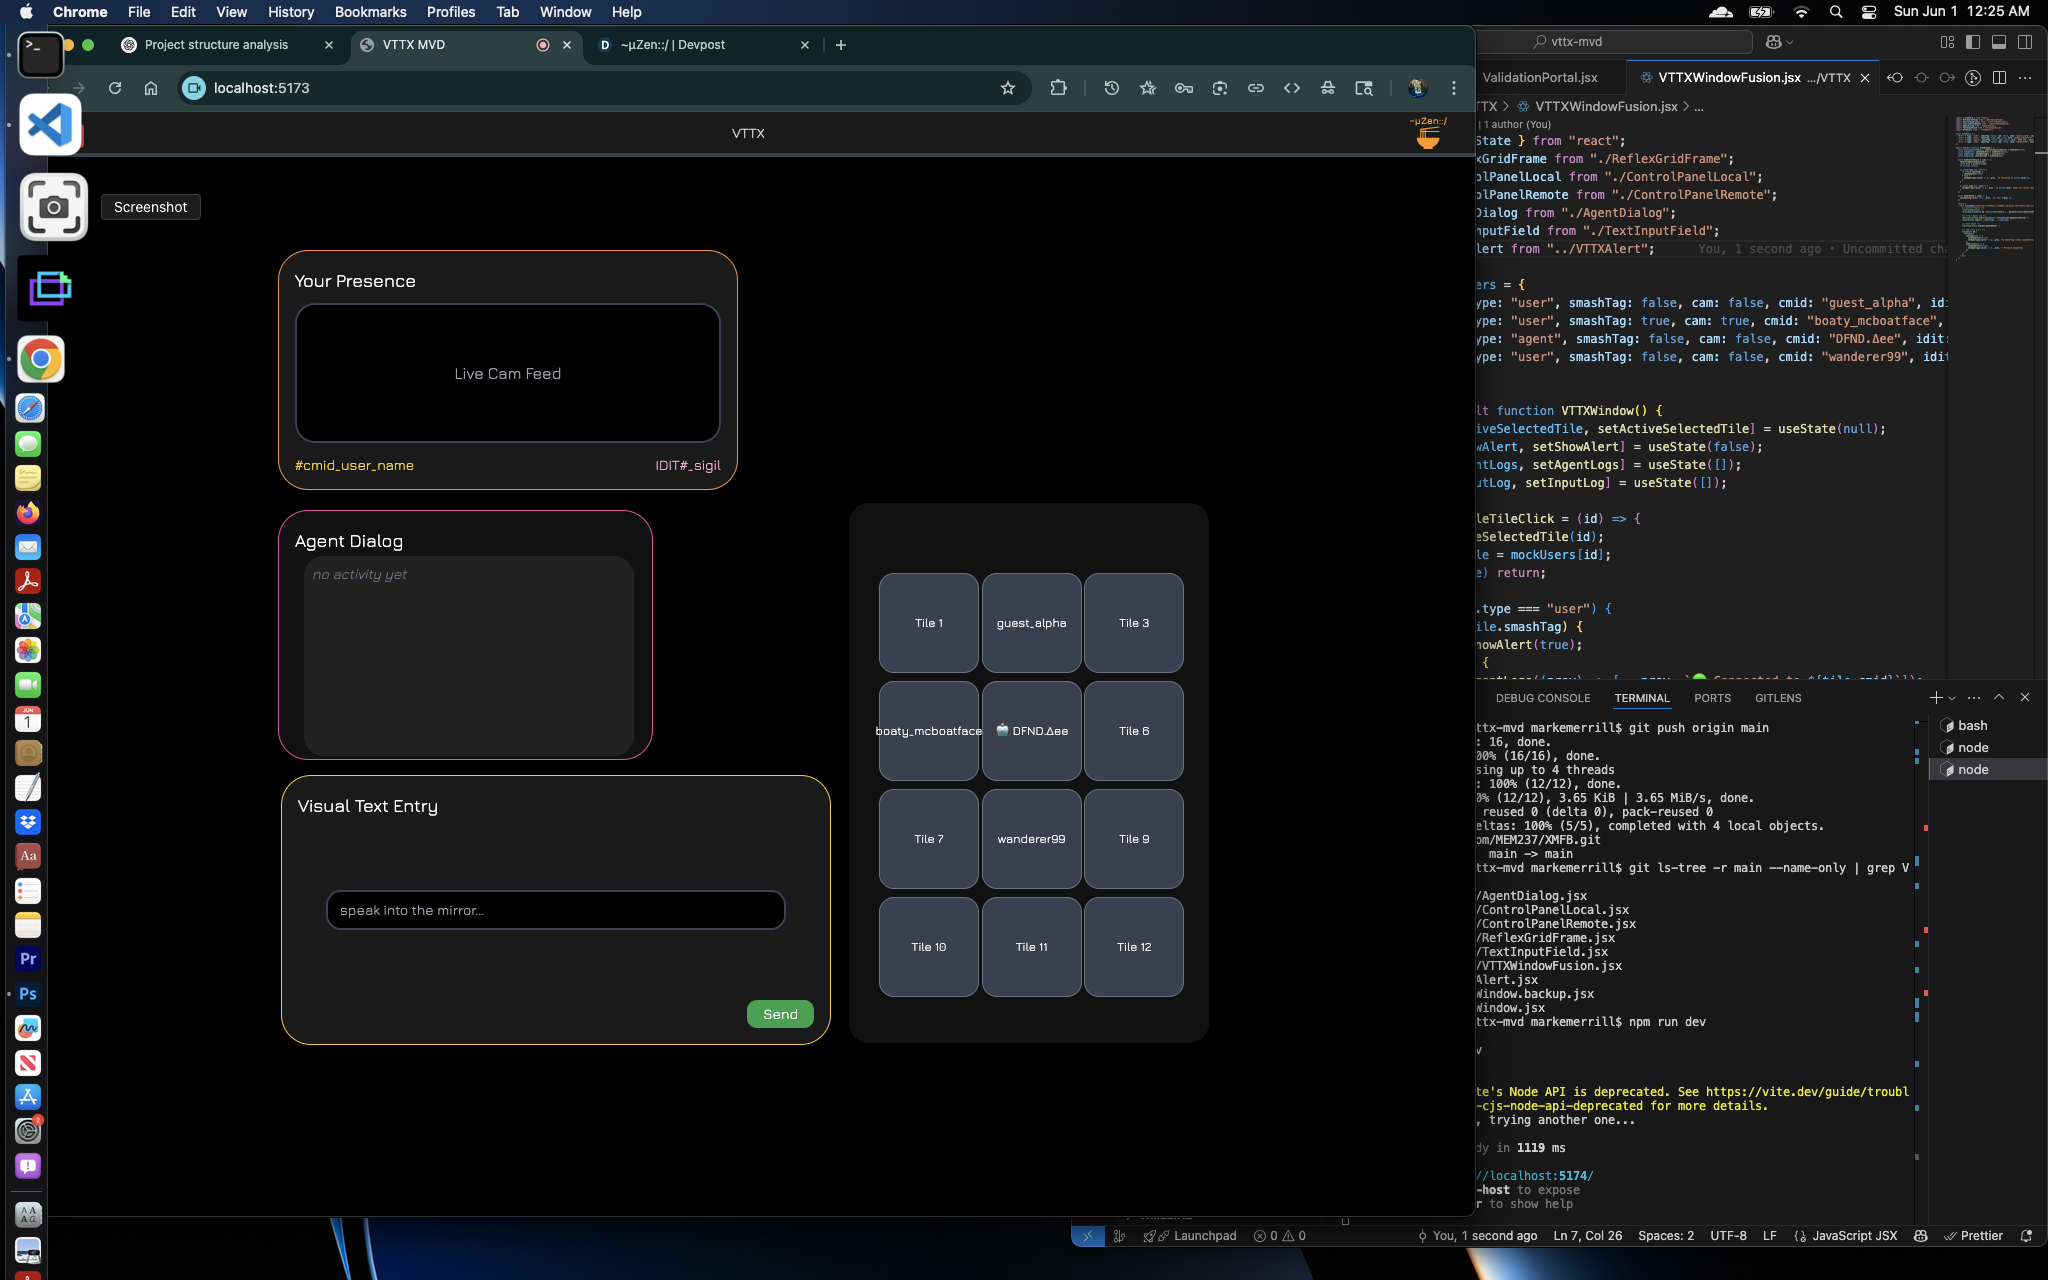Switch to the ValidationPortal.jsx editor tab
The image size is (2048, 1280).
[x=1540, y=77]
